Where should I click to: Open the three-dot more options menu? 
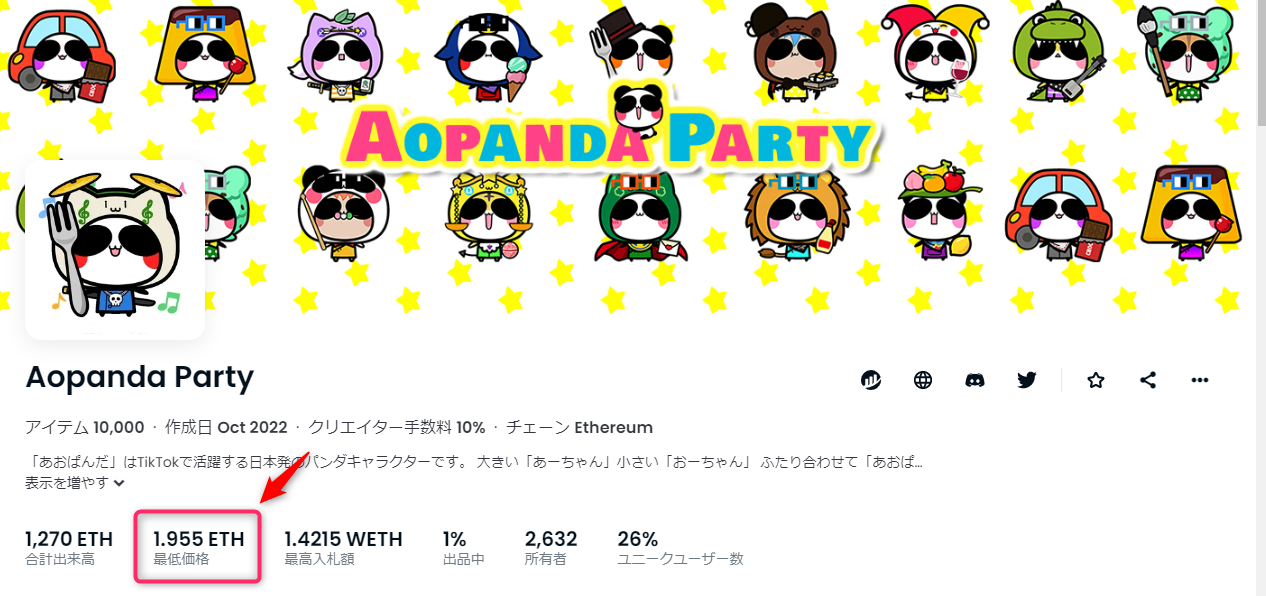click(x=1200, y=380)
